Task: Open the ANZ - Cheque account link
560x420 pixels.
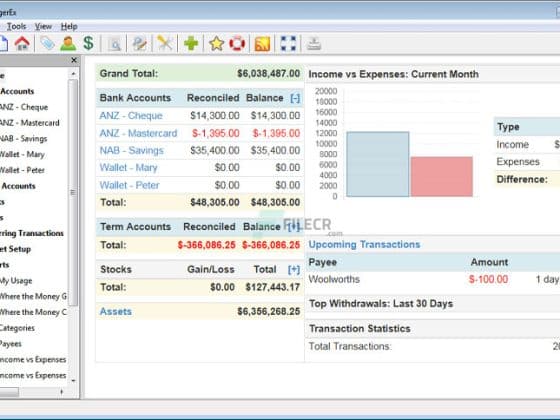Action: [x=131, y=115]
